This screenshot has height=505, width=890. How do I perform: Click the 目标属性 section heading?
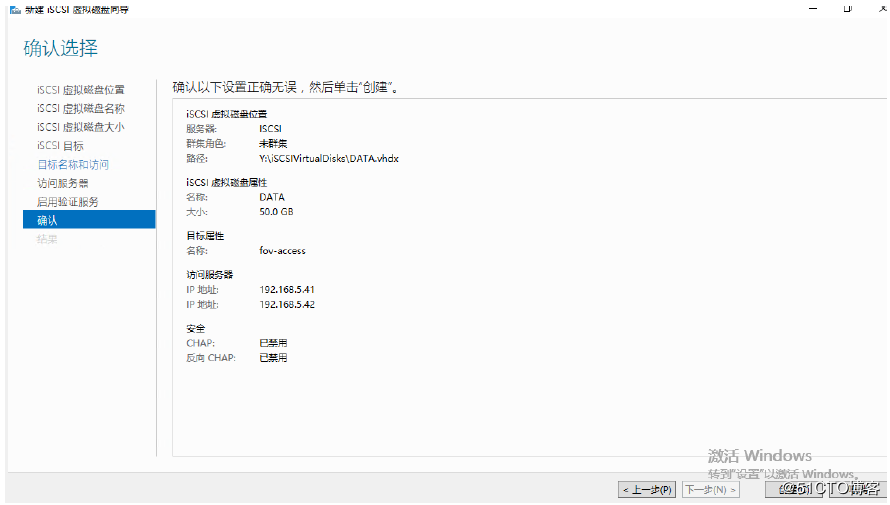[x=205, y=236]
